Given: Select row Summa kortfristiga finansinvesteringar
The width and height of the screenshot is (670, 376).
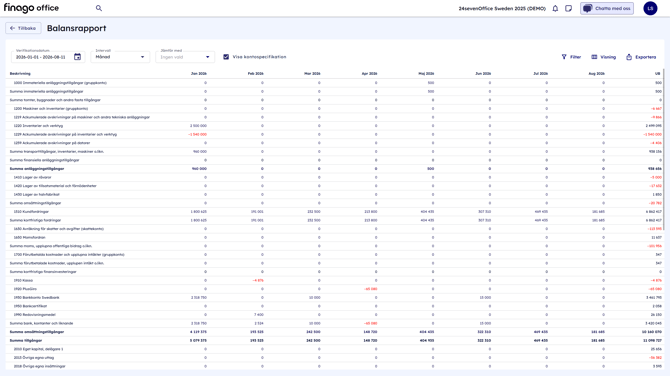Looking at the screenshot, I should point(335,272).
